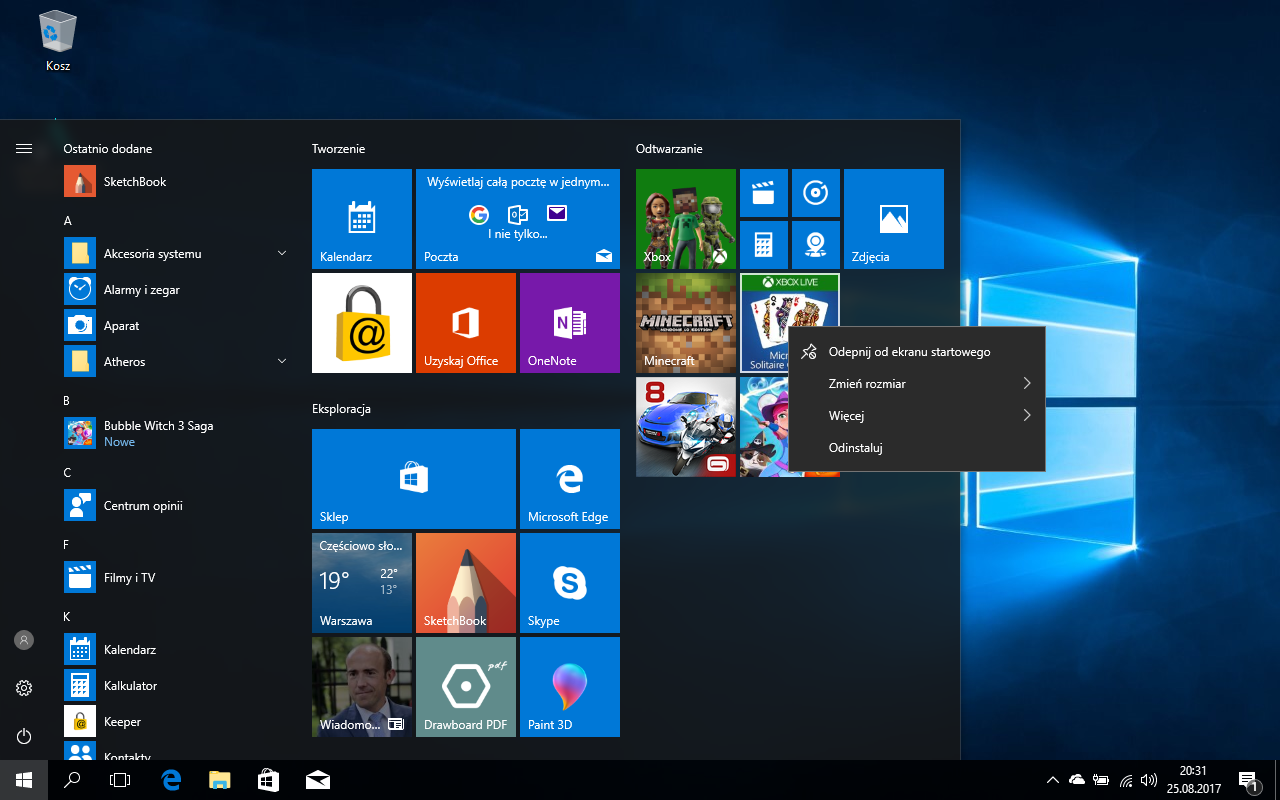This screenshot has height=800, width=1280.
Task: Open the Xbox tile
Action: 685,219
